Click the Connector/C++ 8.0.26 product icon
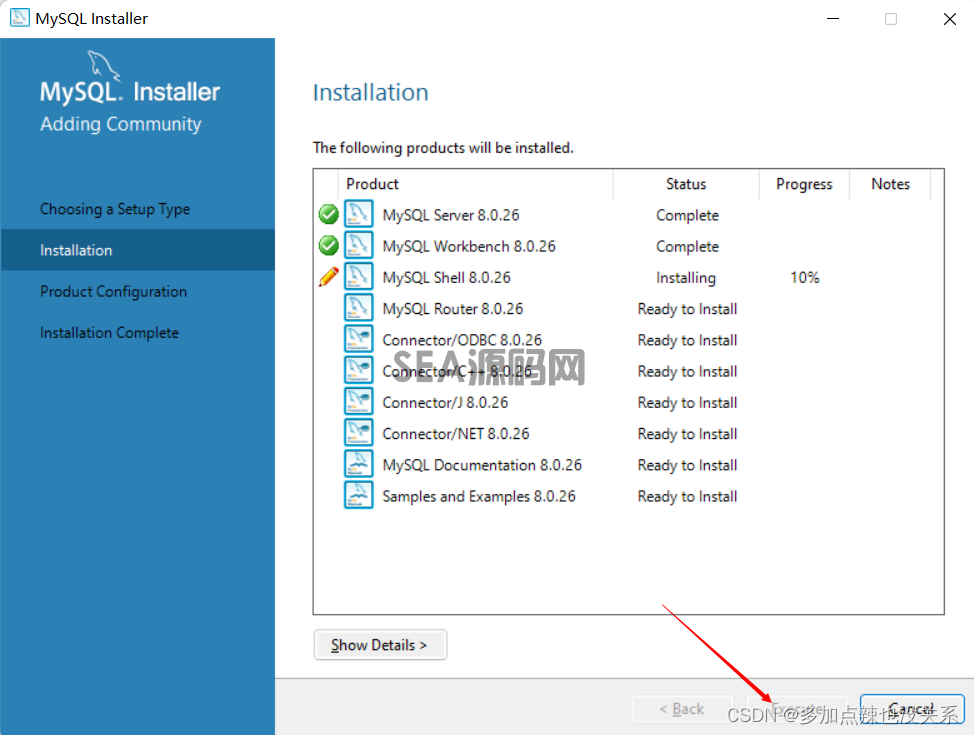Screen dimensions: 974x735 click(x=358, y=370)
